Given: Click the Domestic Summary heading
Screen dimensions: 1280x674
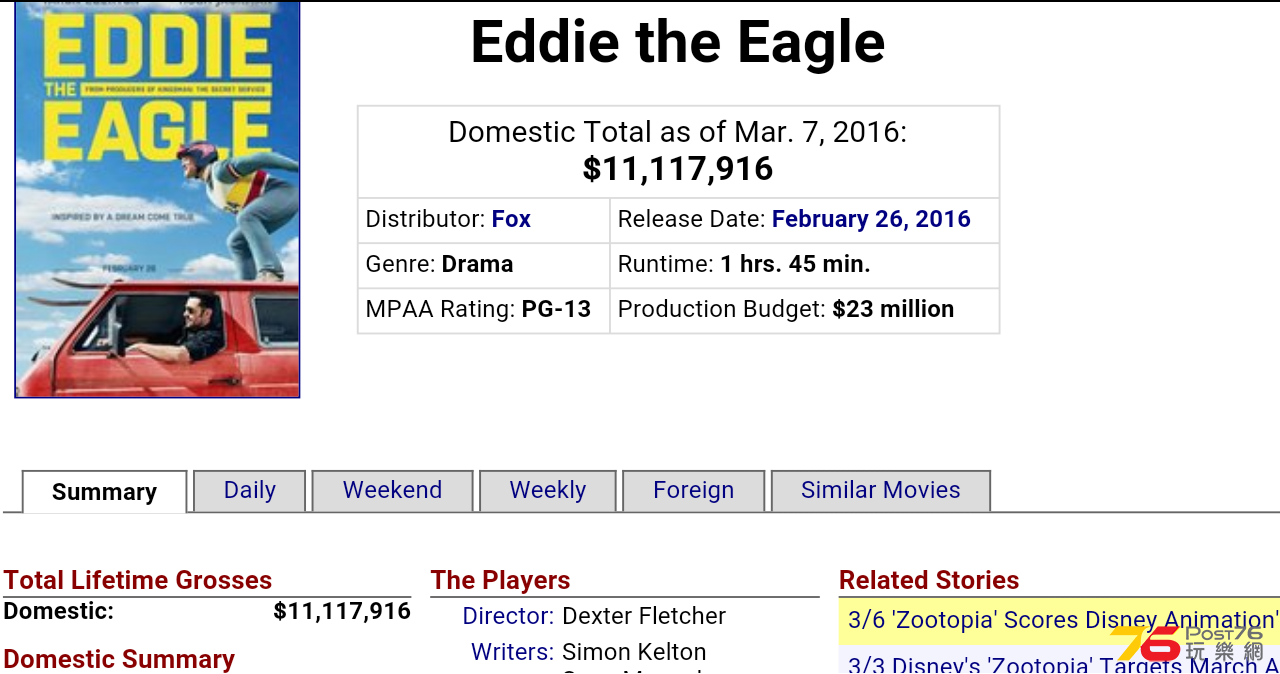Looking at the screenshot, I should pos(119,659).
